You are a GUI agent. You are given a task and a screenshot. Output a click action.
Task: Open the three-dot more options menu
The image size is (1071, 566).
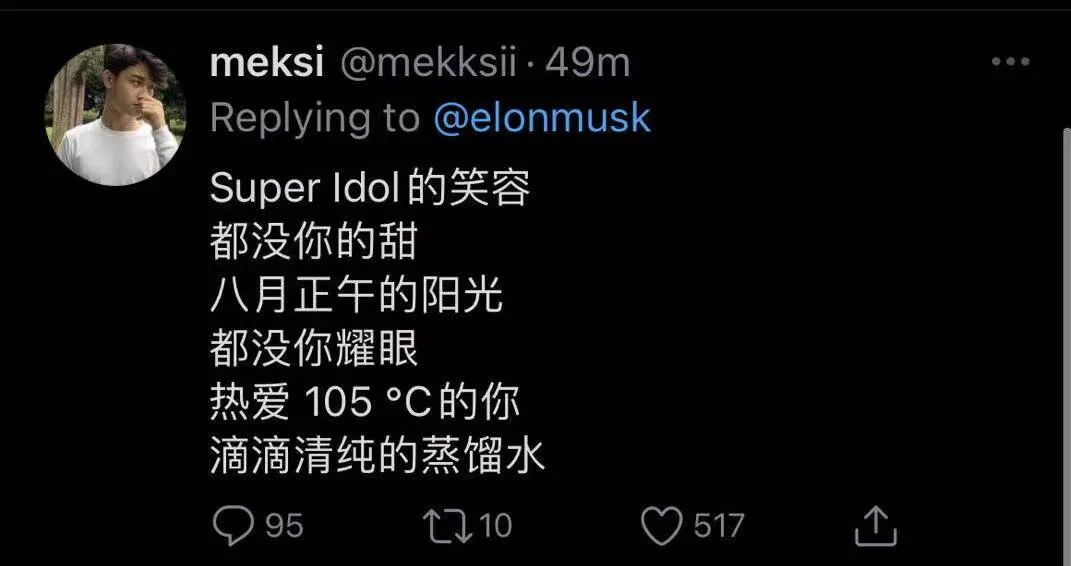[x=1010, y=63]
